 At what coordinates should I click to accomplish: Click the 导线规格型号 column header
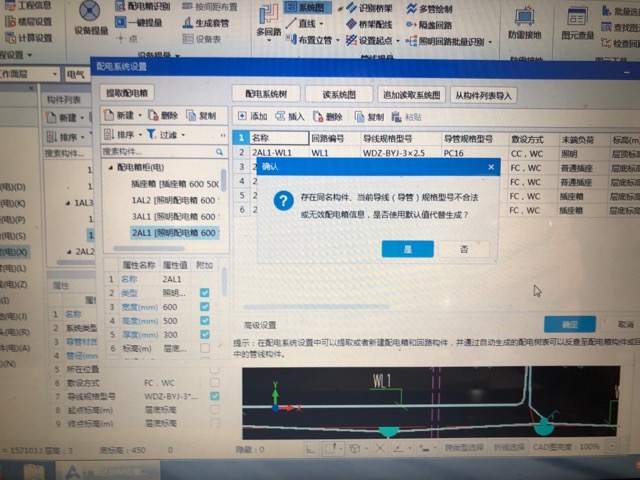[400, 139]
